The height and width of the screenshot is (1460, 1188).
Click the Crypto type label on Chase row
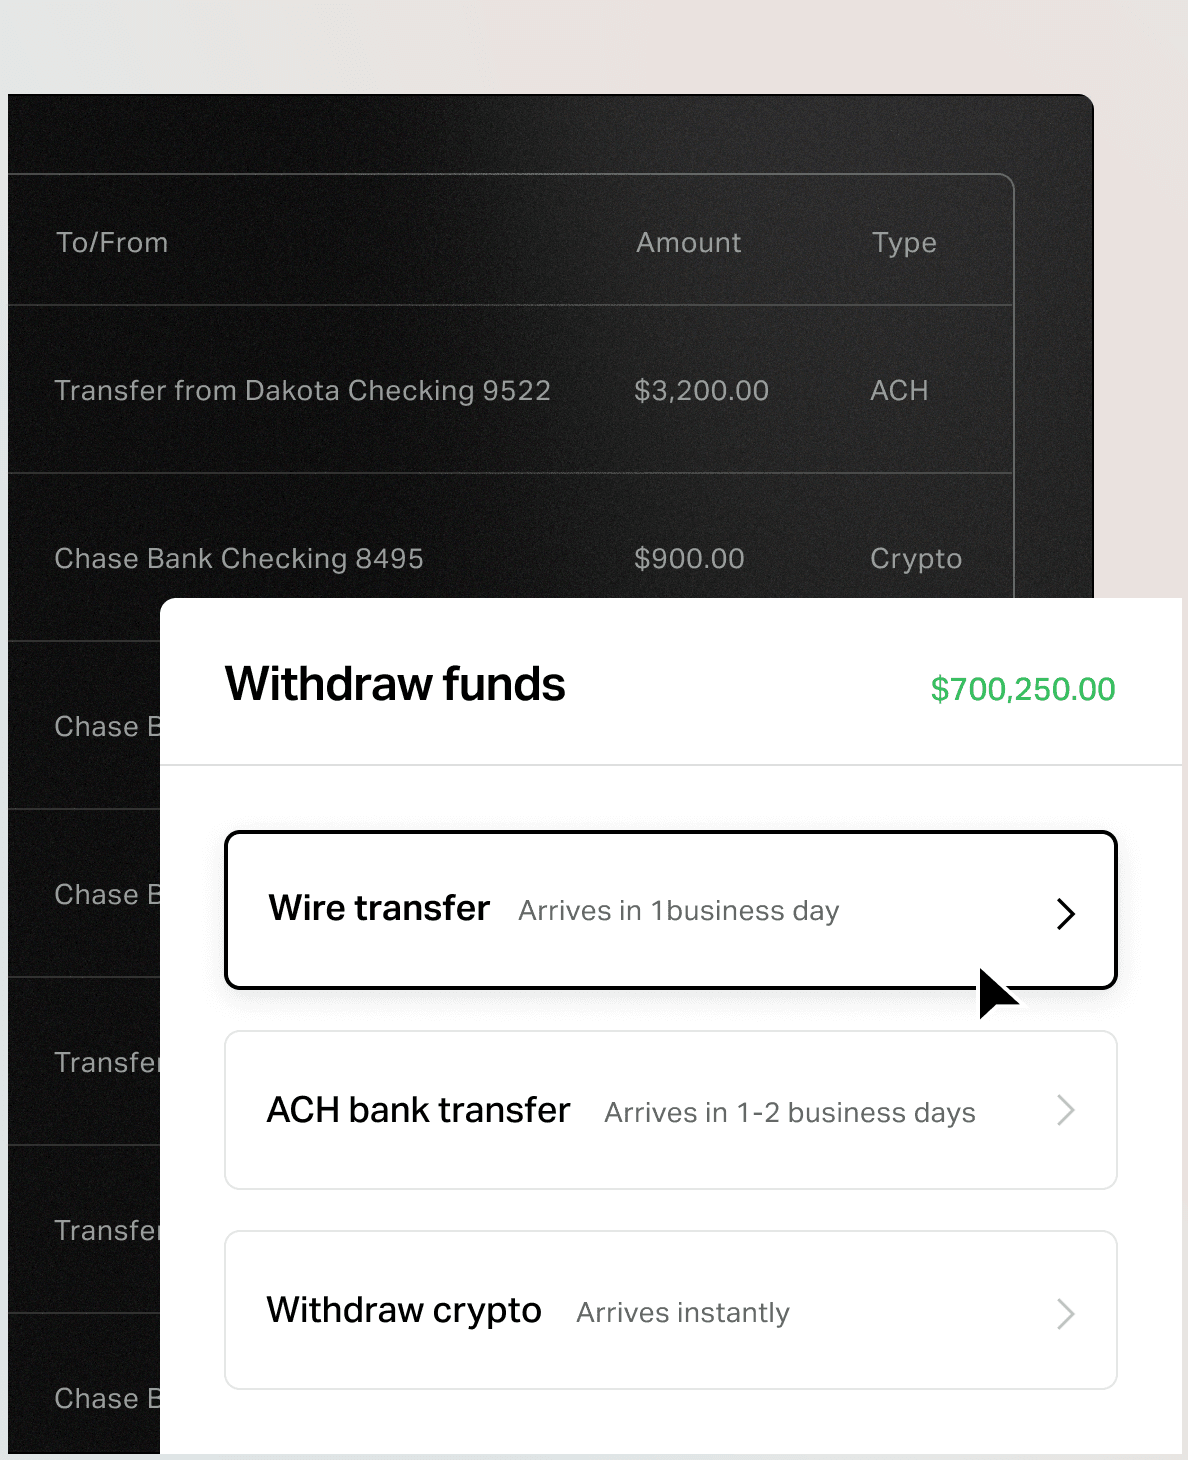coord(915,558)
